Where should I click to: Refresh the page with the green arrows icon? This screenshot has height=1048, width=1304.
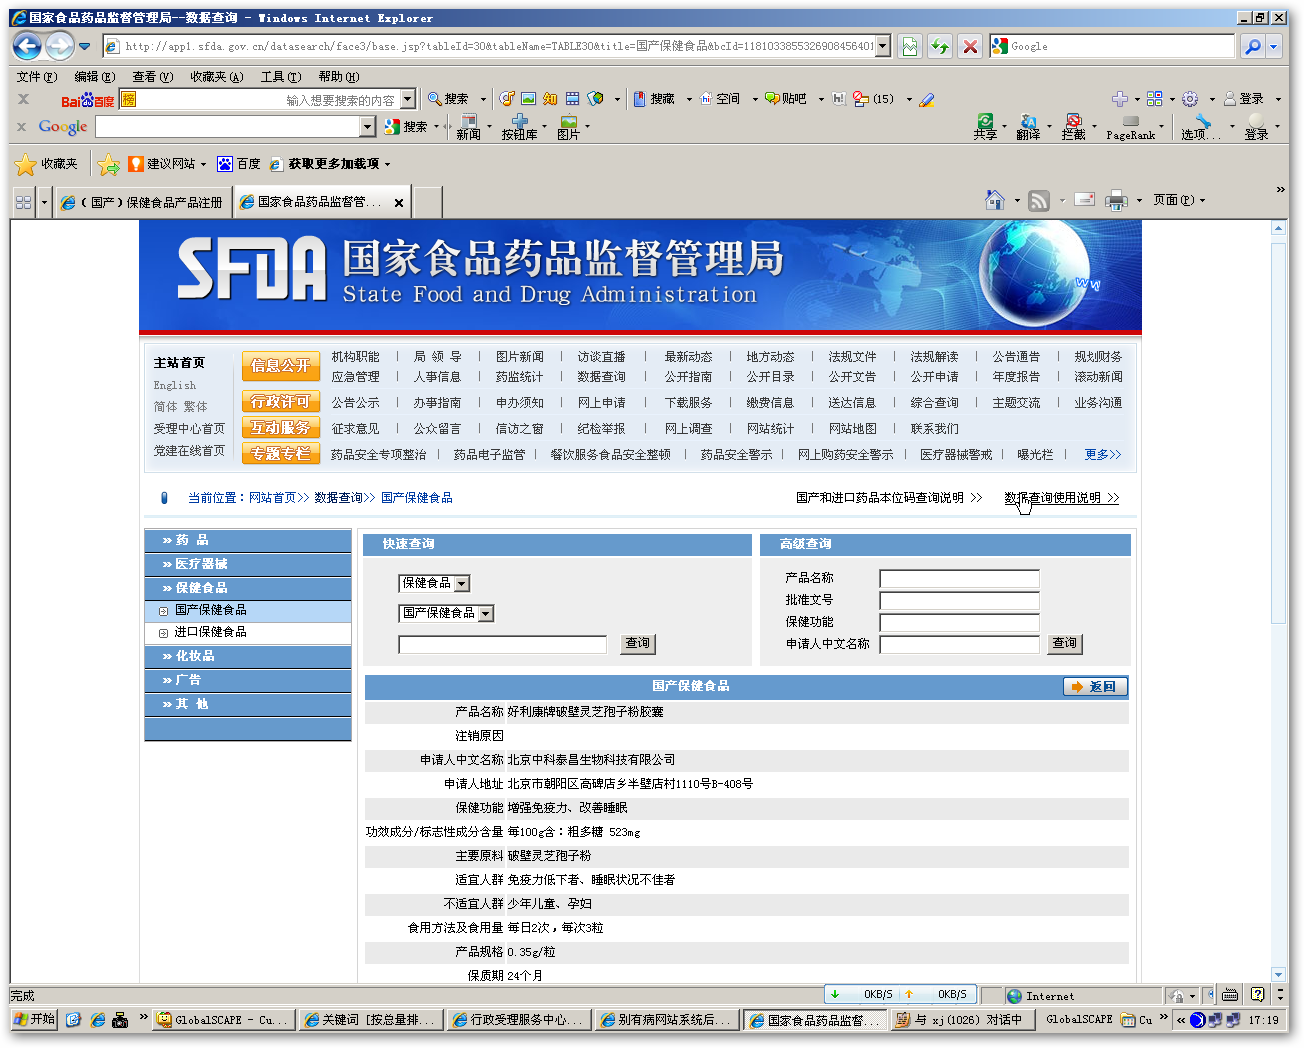click(939, 46)
